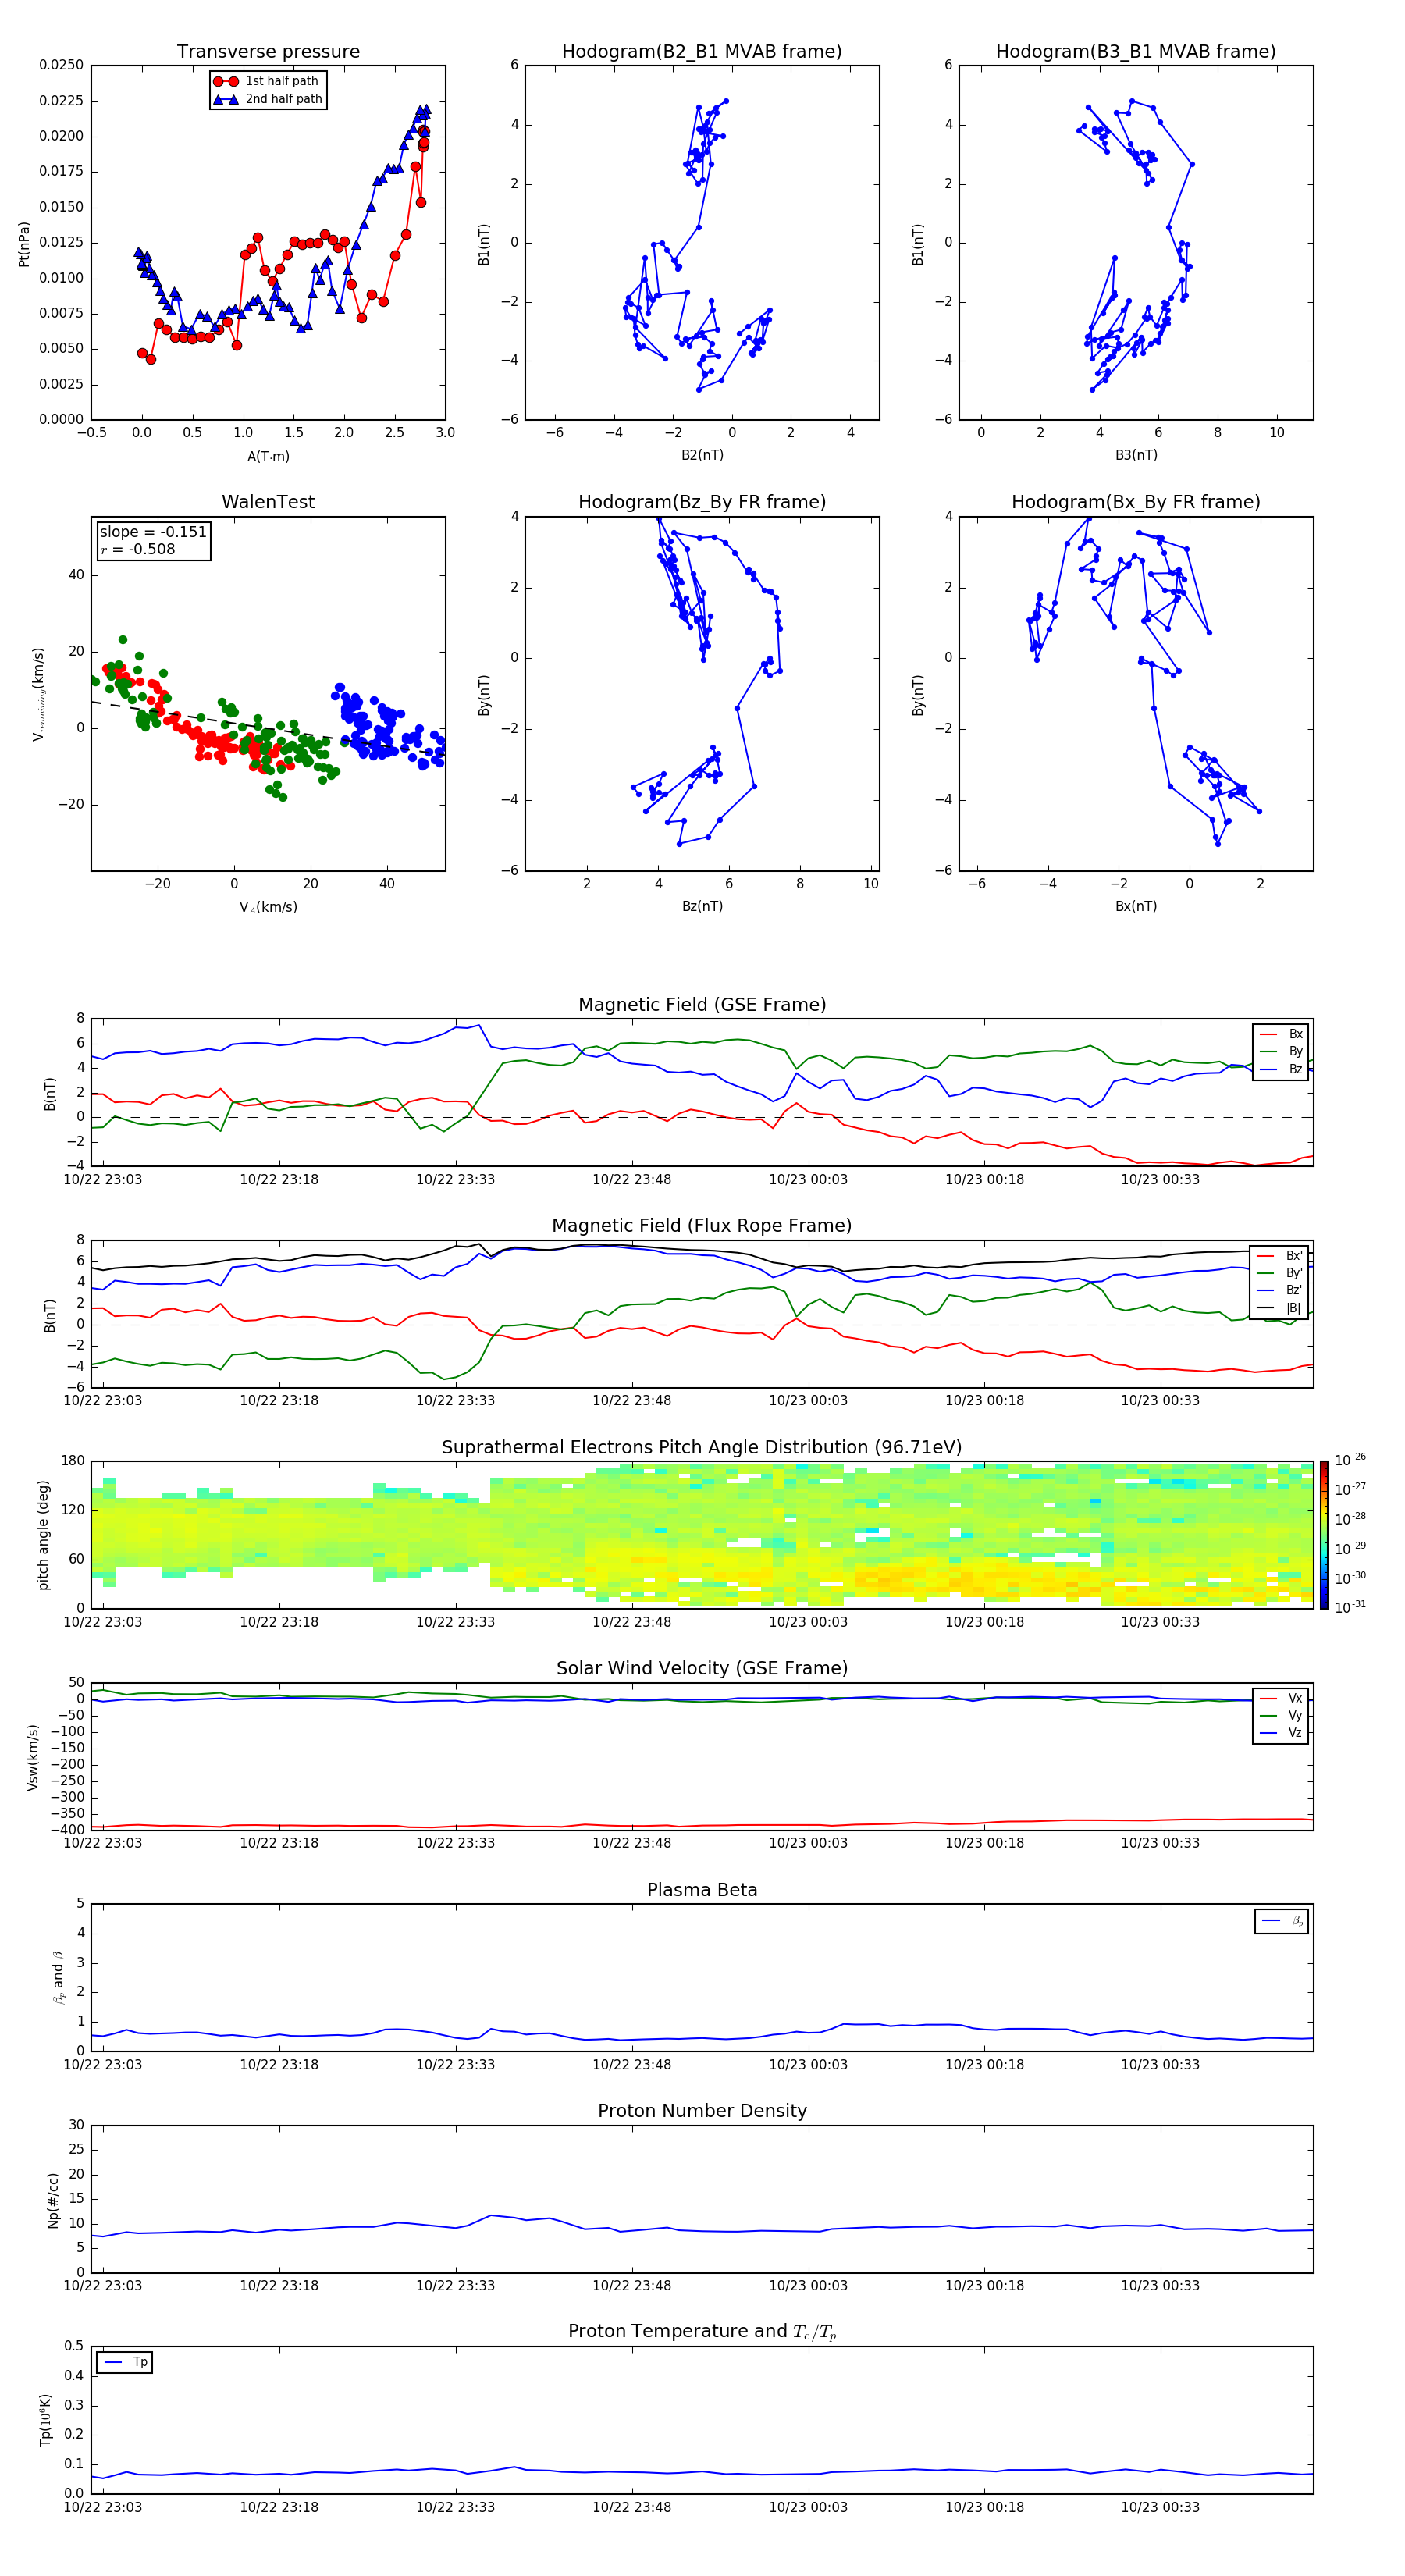Click the 'Magnetic Field (GSE Frame)' title
Image resolution: width=1405 pixels, height=2576 pixels.
pos(702,1005)
